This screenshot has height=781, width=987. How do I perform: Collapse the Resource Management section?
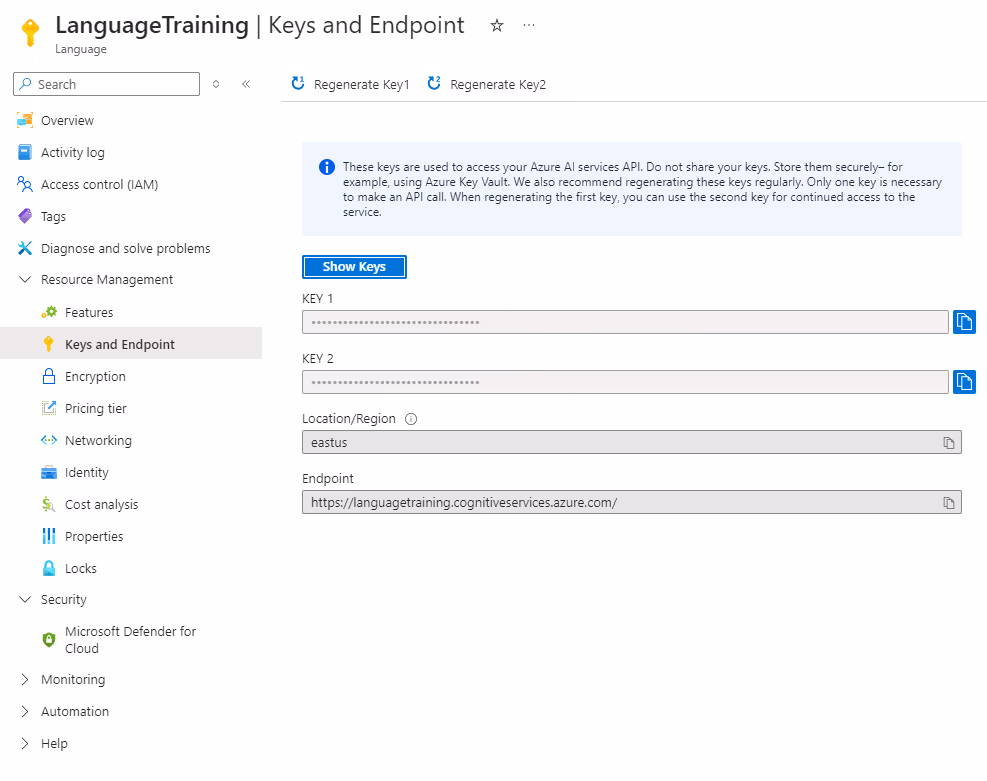25,280
